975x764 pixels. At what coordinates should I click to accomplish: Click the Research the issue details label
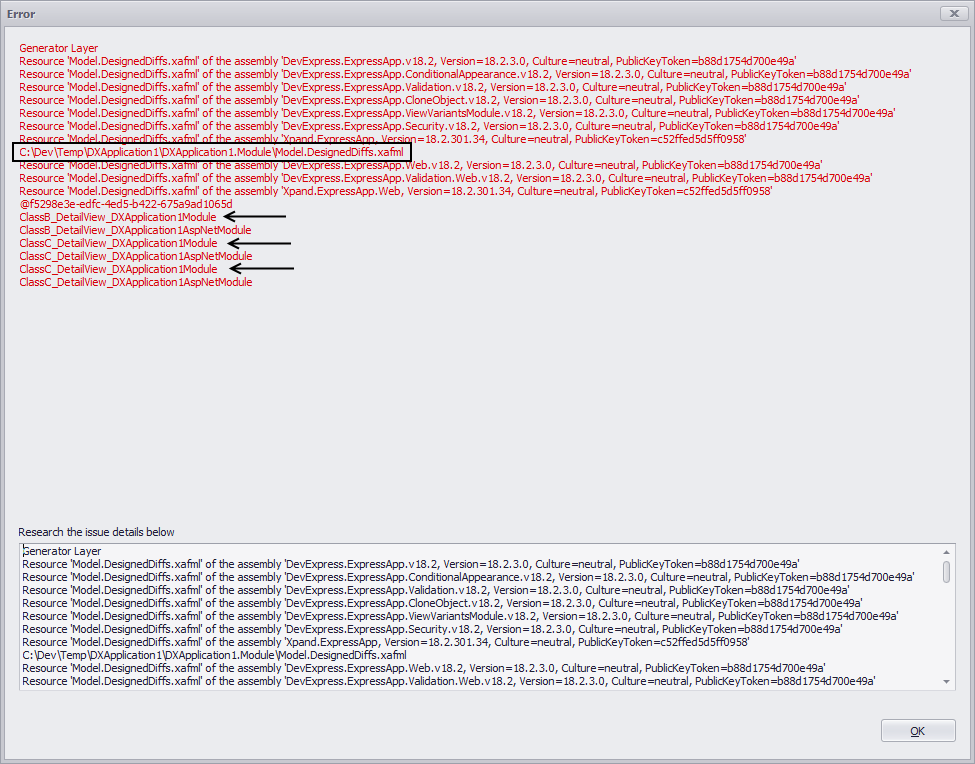click(x=96, y=531)
